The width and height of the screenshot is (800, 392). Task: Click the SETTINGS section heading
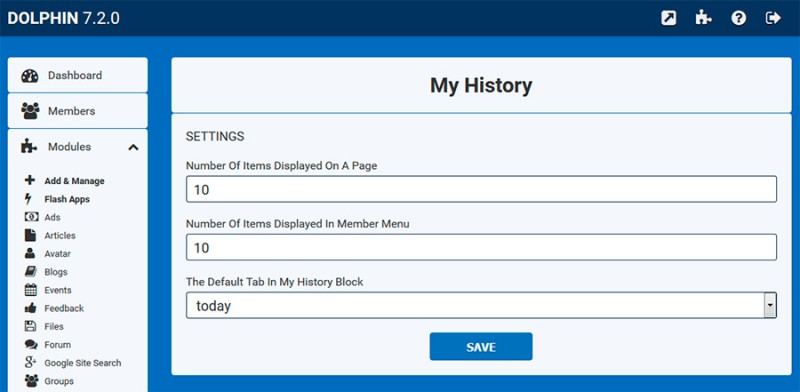(215, 137)
